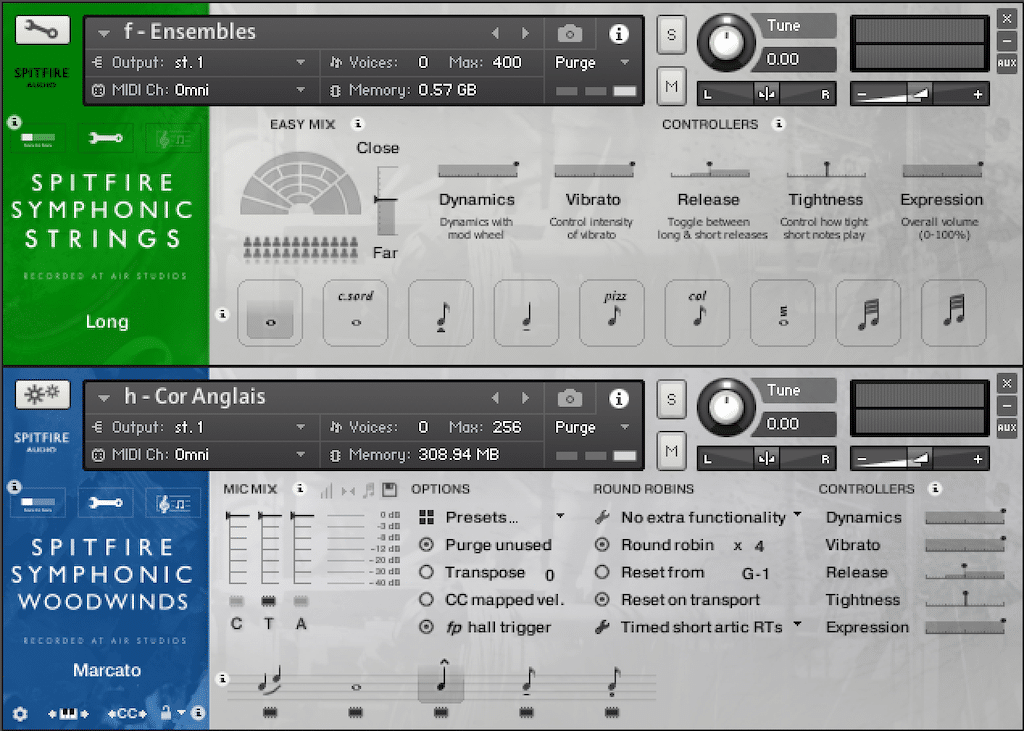The height and width of the screenshot is (731, 1024).
Task: Select next preset arrow for f - Ensembles
Action: pyautogui.click(x=525, y=33)
